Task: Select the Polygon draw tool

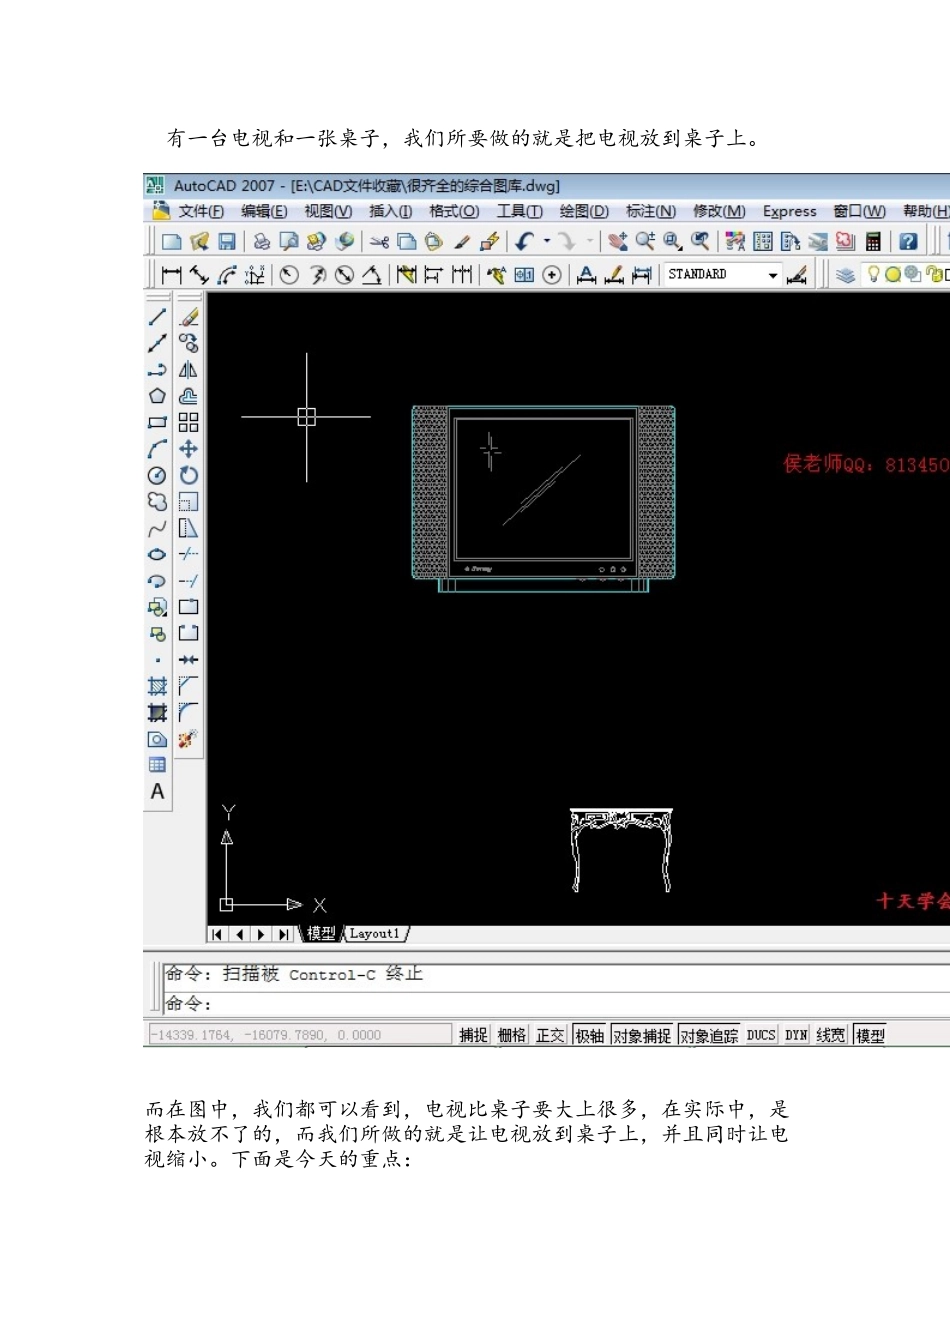Action: [157, 396]
